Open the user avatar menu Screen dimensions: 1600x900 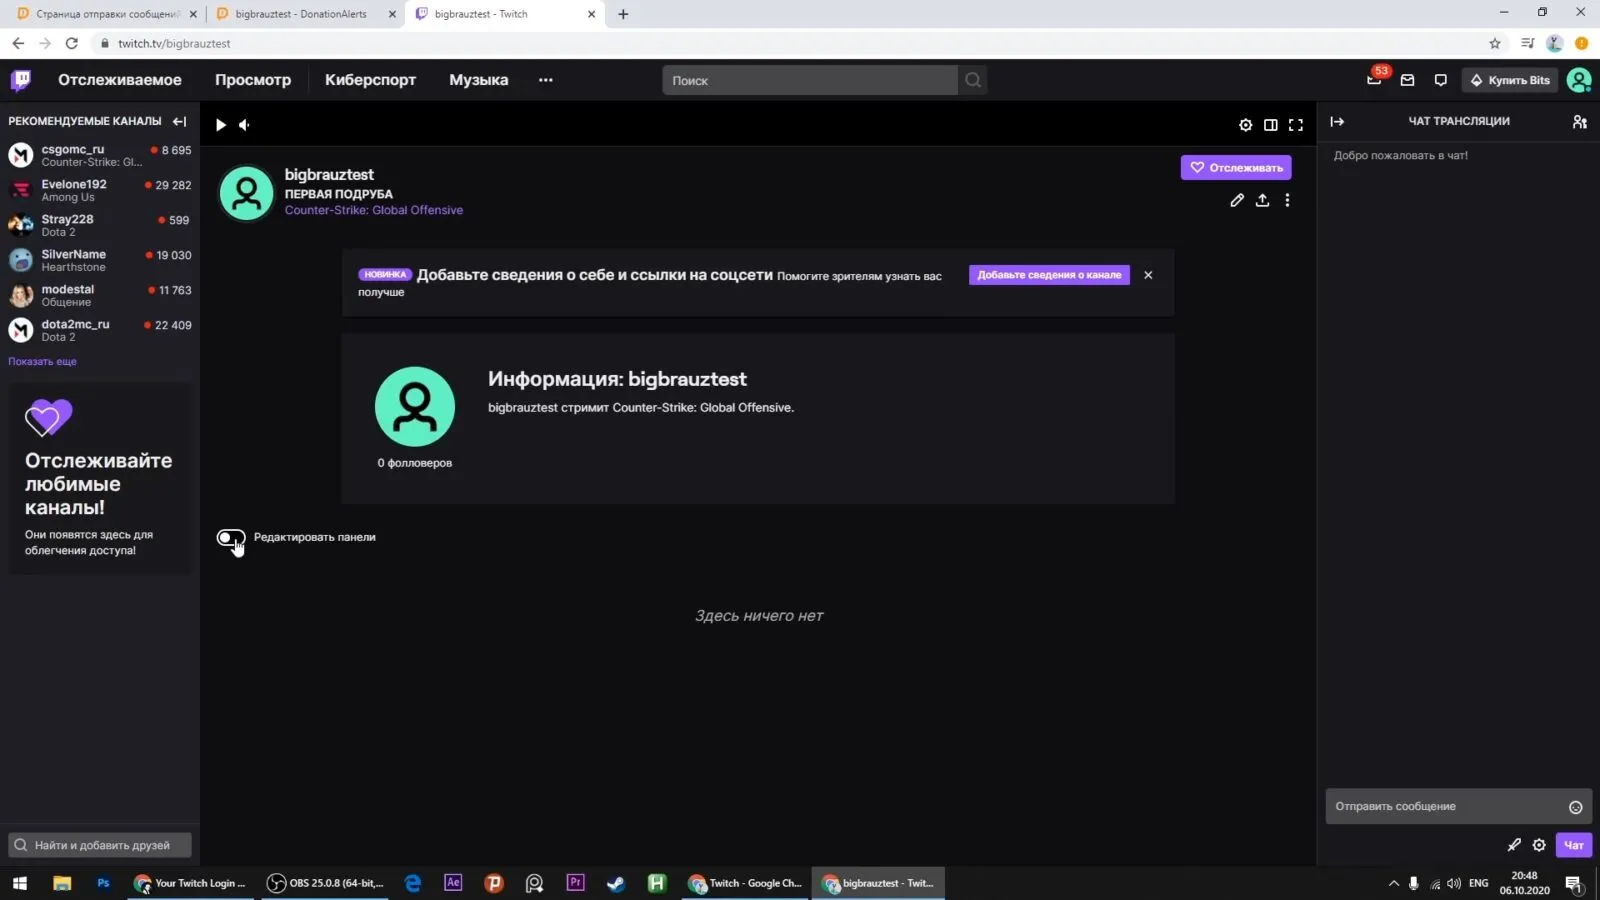coord(1579,80)
